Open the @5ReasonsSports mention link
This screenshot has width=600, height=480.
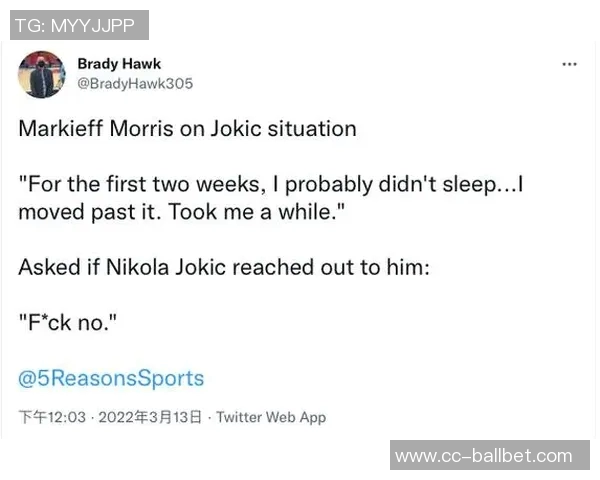pyautogui.click(x=111, y=378)
